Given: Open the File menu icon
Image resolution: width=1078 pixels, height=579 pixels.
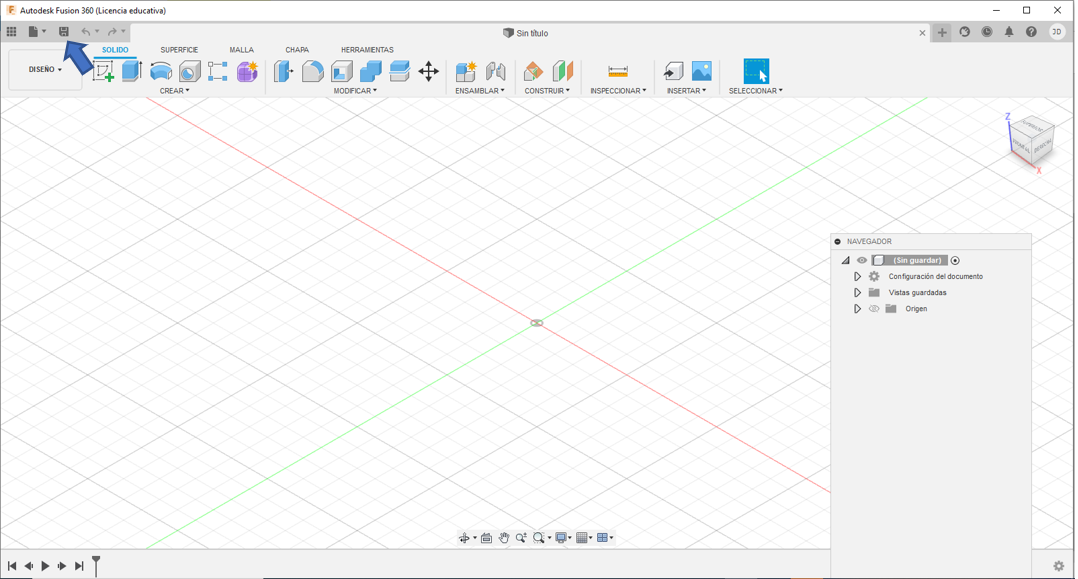Looking at the screenshot, I should click(x=33, y=32).
